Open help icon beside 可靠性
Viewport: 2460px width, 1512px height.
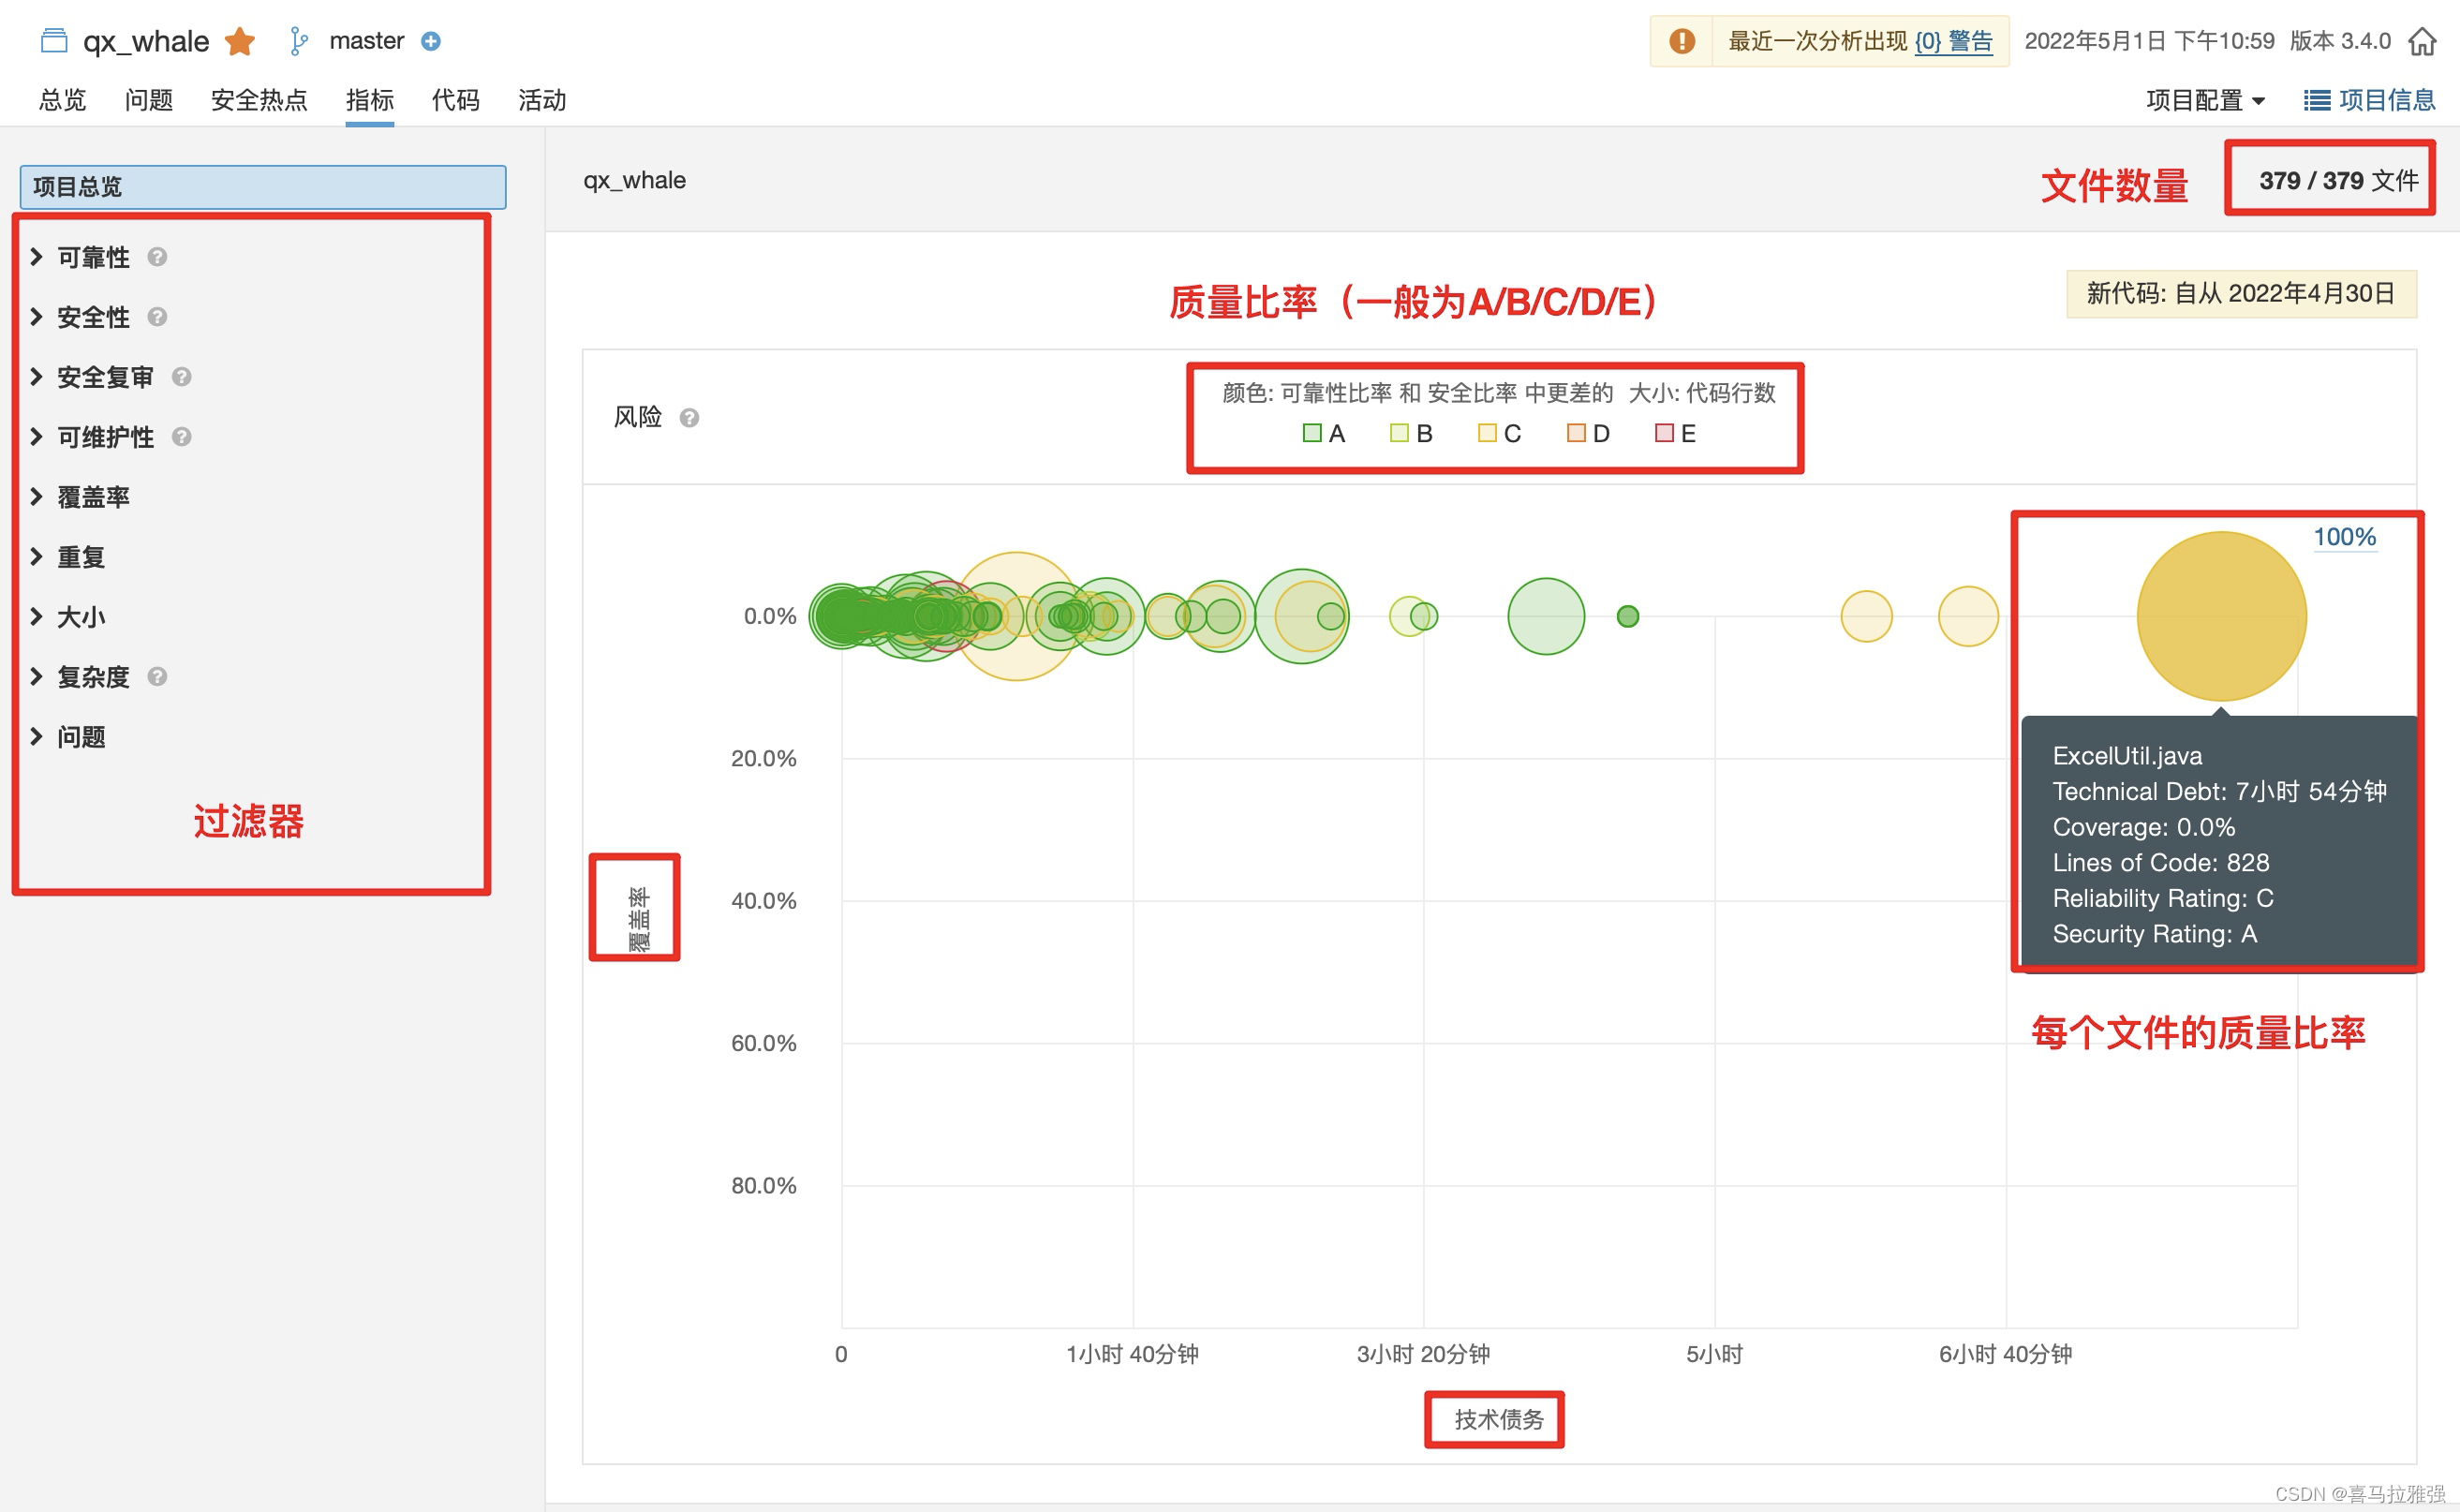(x=157, y=257)
